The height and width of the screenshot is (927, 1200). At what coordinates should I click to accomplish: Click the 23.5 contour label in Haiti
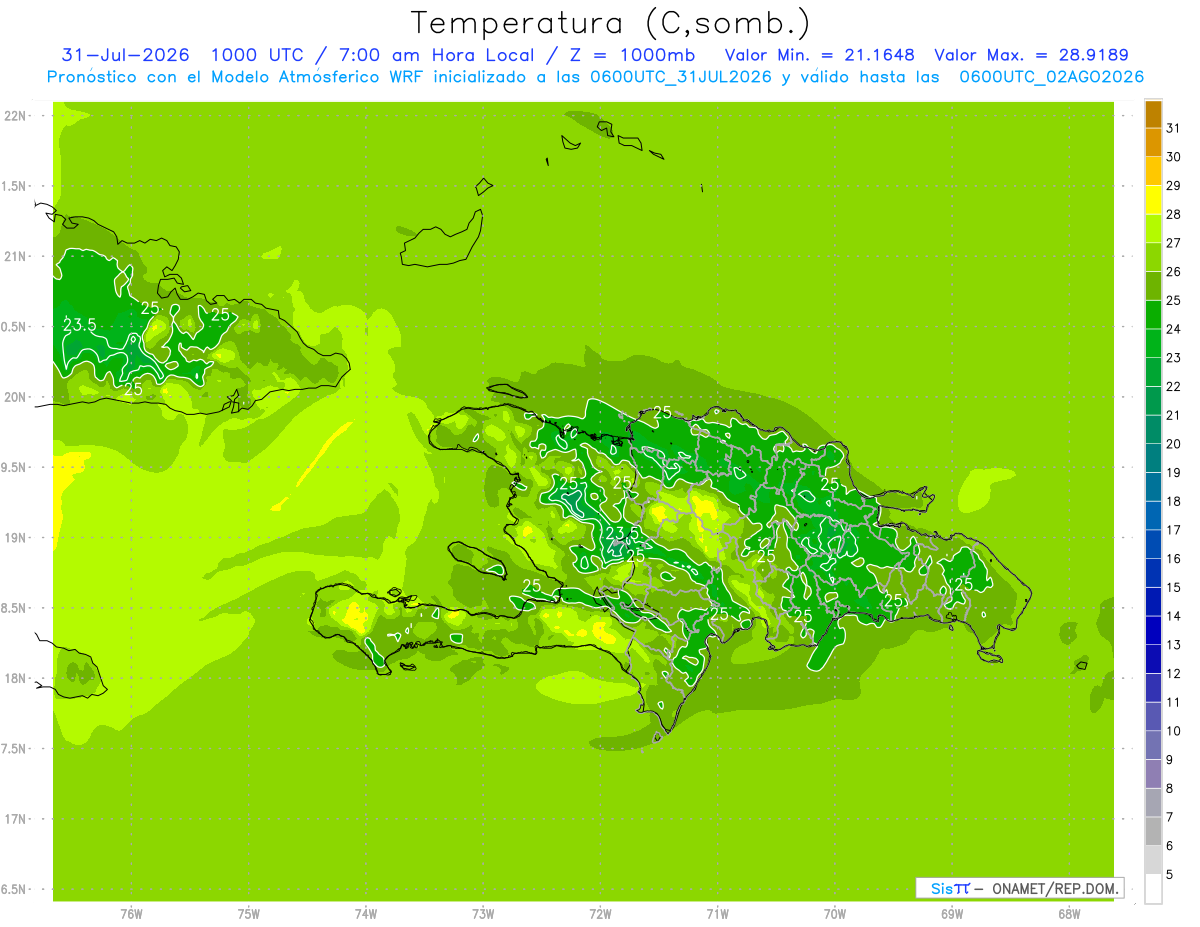(622, 532)
